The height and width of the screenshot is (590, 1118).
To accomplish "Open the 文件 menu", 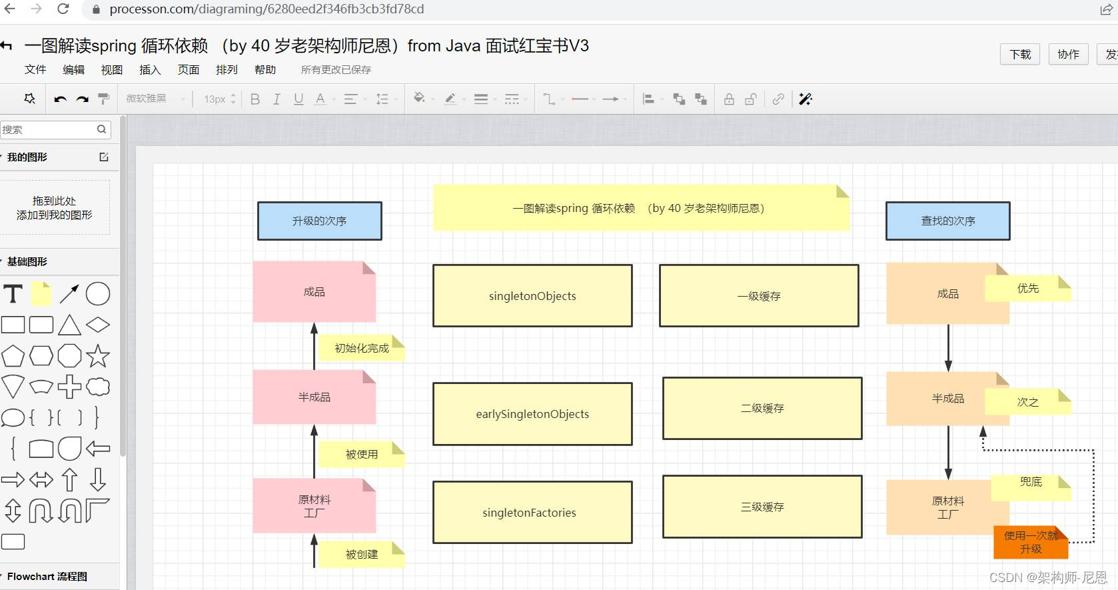I will click(35, 69).
